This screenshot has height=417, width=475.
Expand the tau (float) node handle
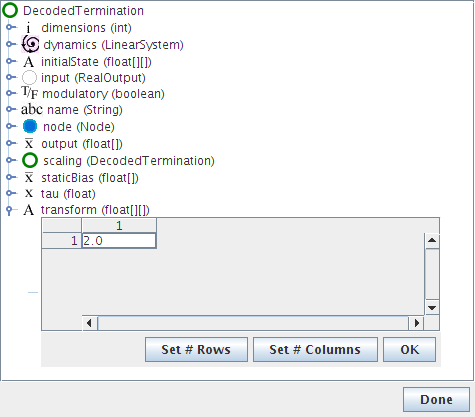(11, 193)
